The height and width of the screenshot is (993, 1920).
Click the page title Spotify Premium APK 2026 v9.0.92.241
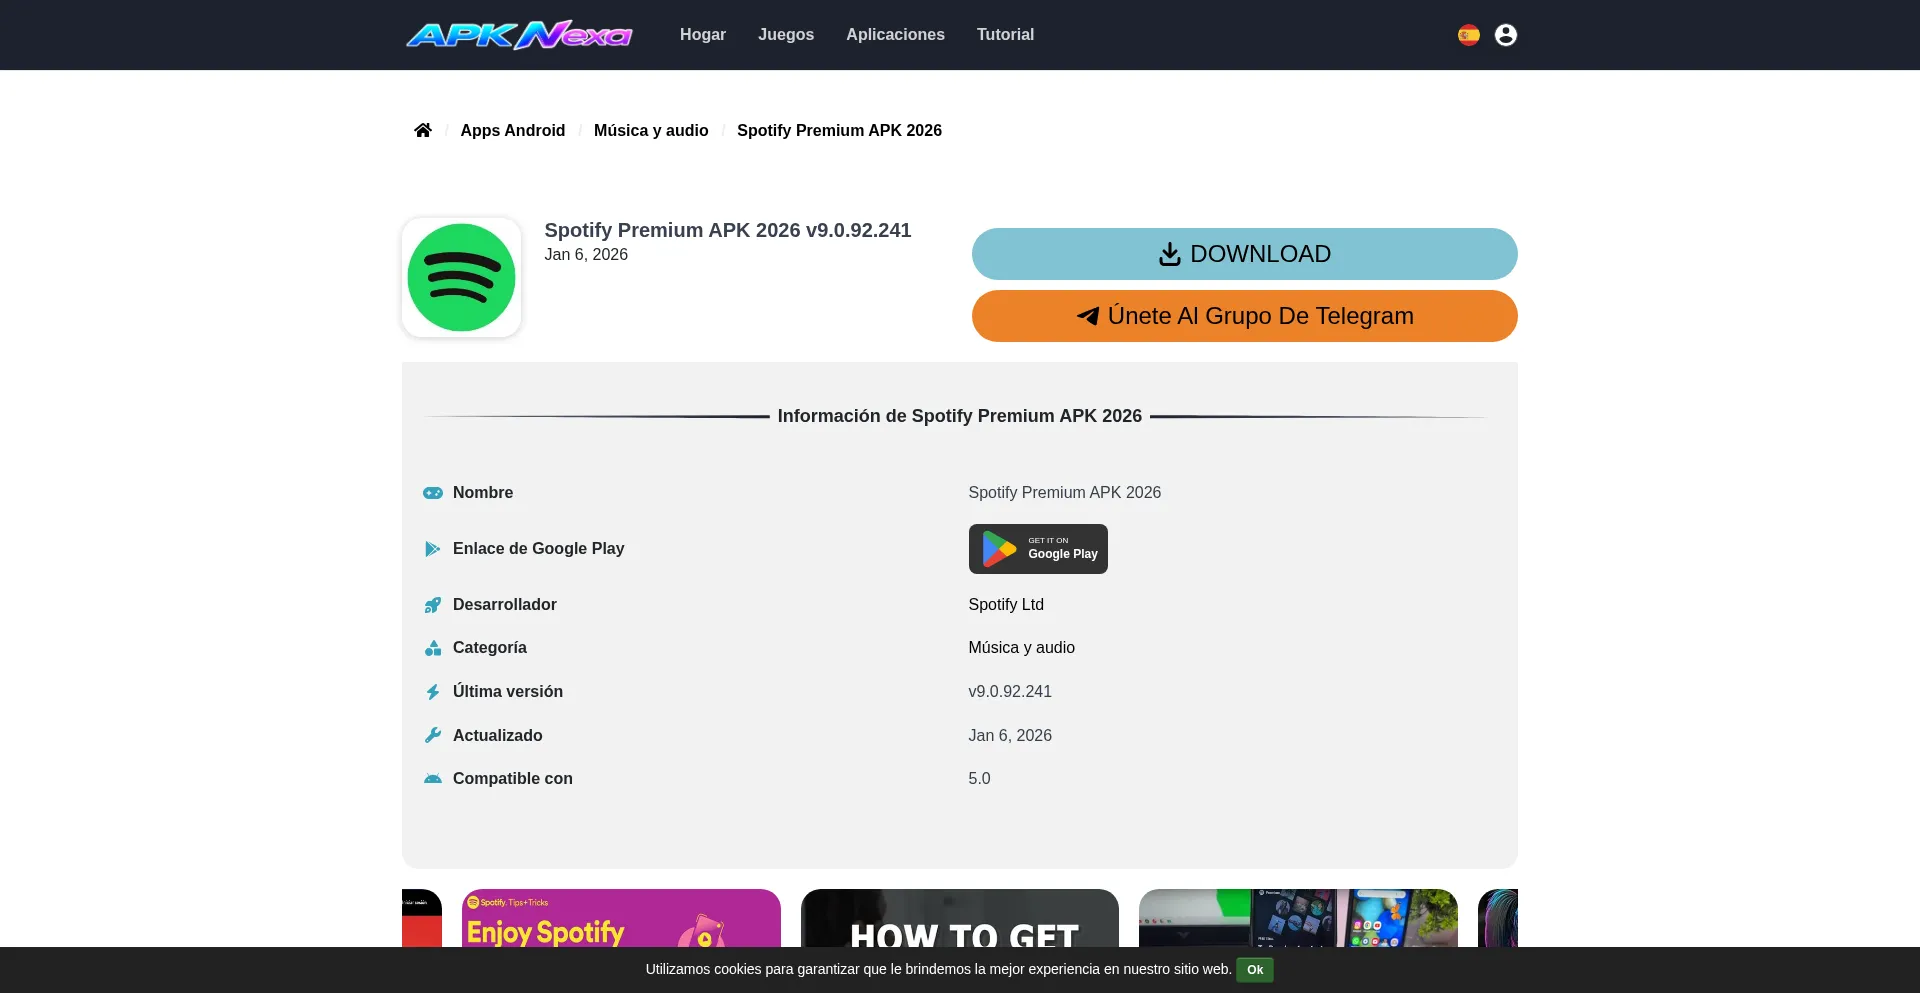tap(727, 230)
